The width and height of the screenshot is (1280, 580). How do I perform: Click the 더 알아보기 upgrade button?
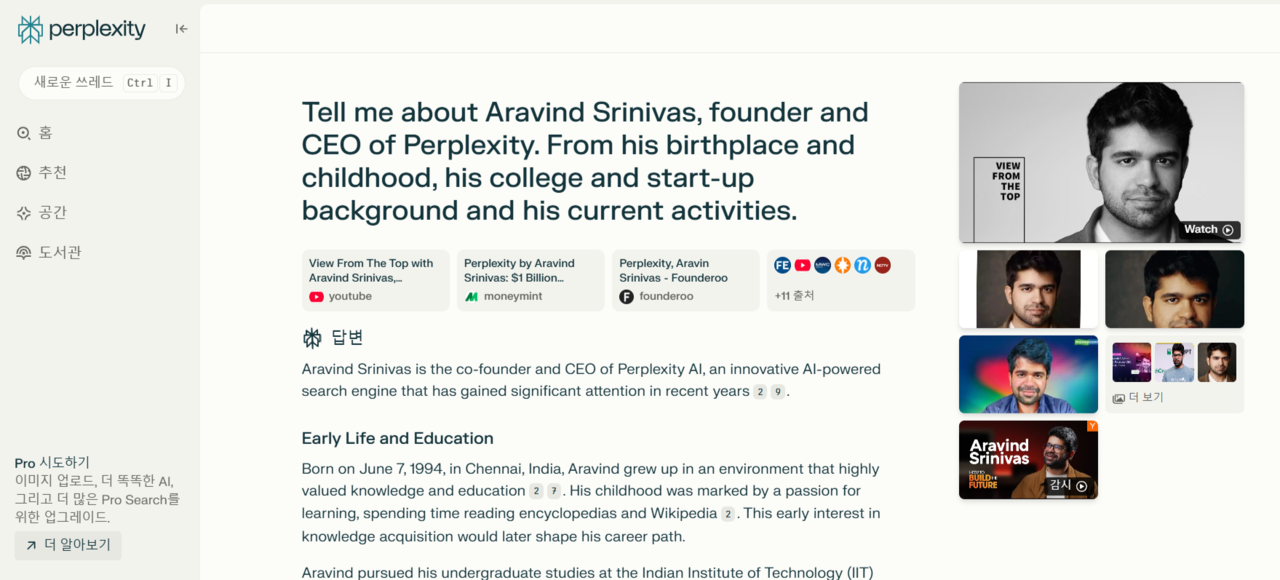coord(68,545)
